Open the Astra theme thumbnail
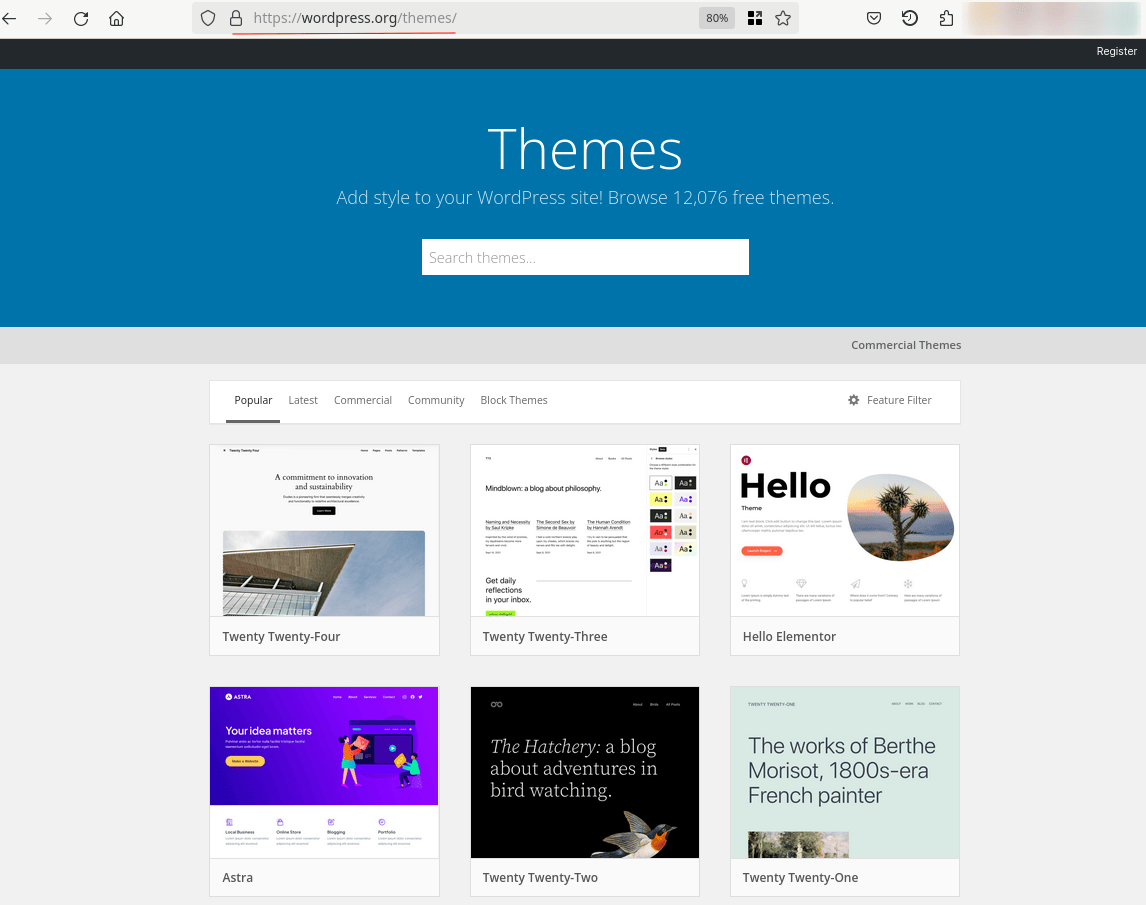The width and height of the screenshot is (1146, 905). 324,771
